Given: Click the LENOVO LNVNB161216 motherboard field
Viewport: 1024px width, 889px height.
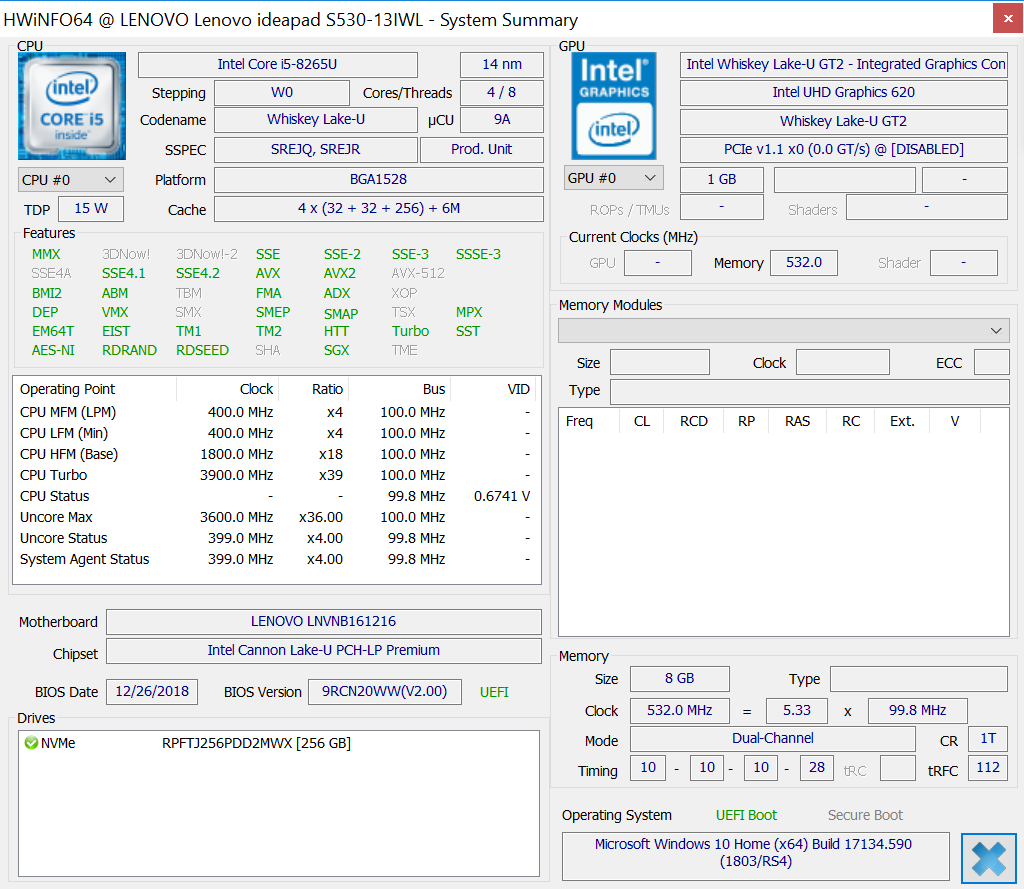Looking at the screenshot, I should [x=324, y=622].
